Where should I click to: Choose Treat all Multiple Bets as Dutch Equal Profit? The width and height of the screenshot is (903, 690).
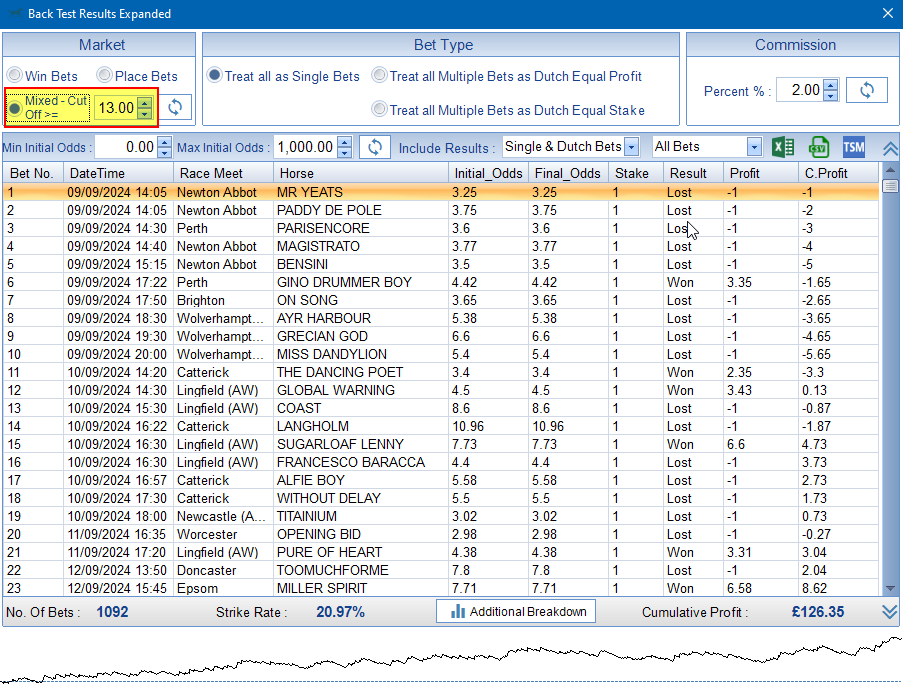pos(380,76)
